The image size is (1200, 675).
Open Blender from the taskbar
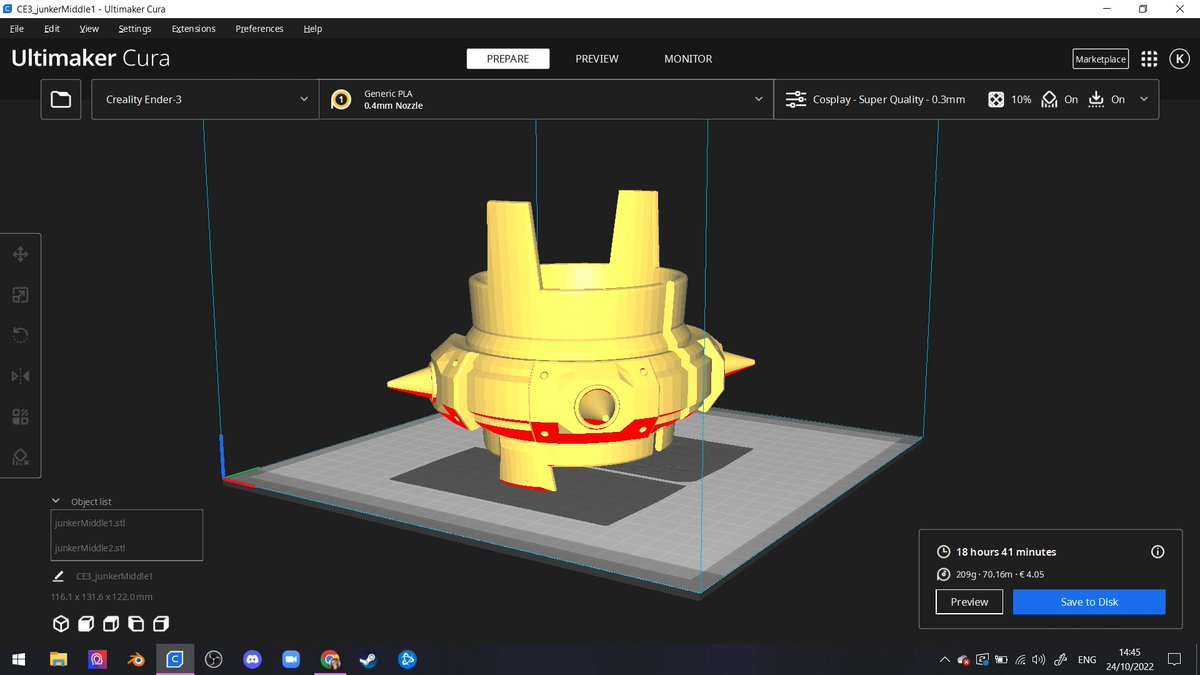click(x=135, y=660)
